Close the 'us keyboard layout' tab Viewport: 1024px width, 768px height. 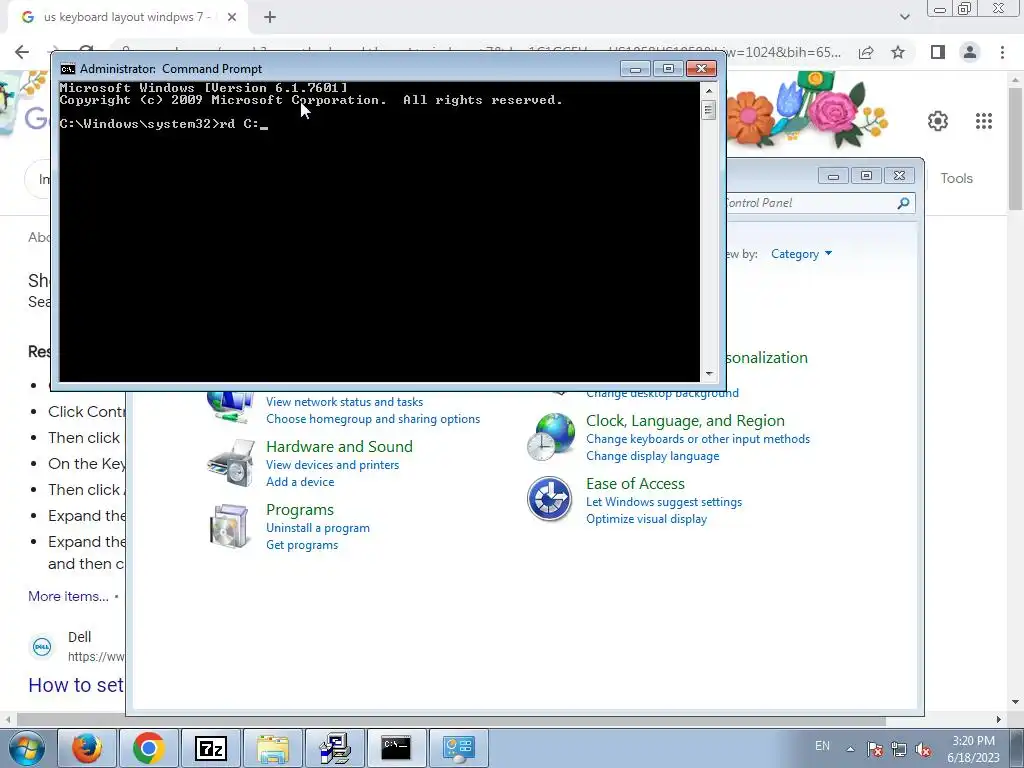(232, 18)
